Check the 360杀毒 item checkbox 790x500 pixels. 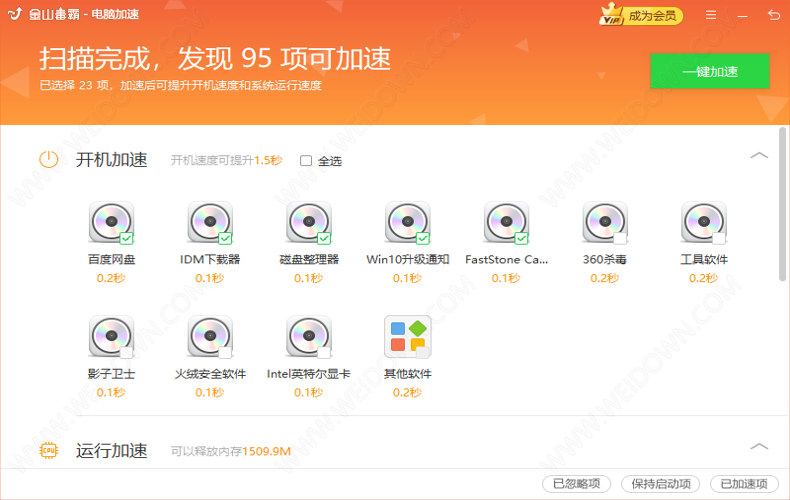click(x=620, y=238)
